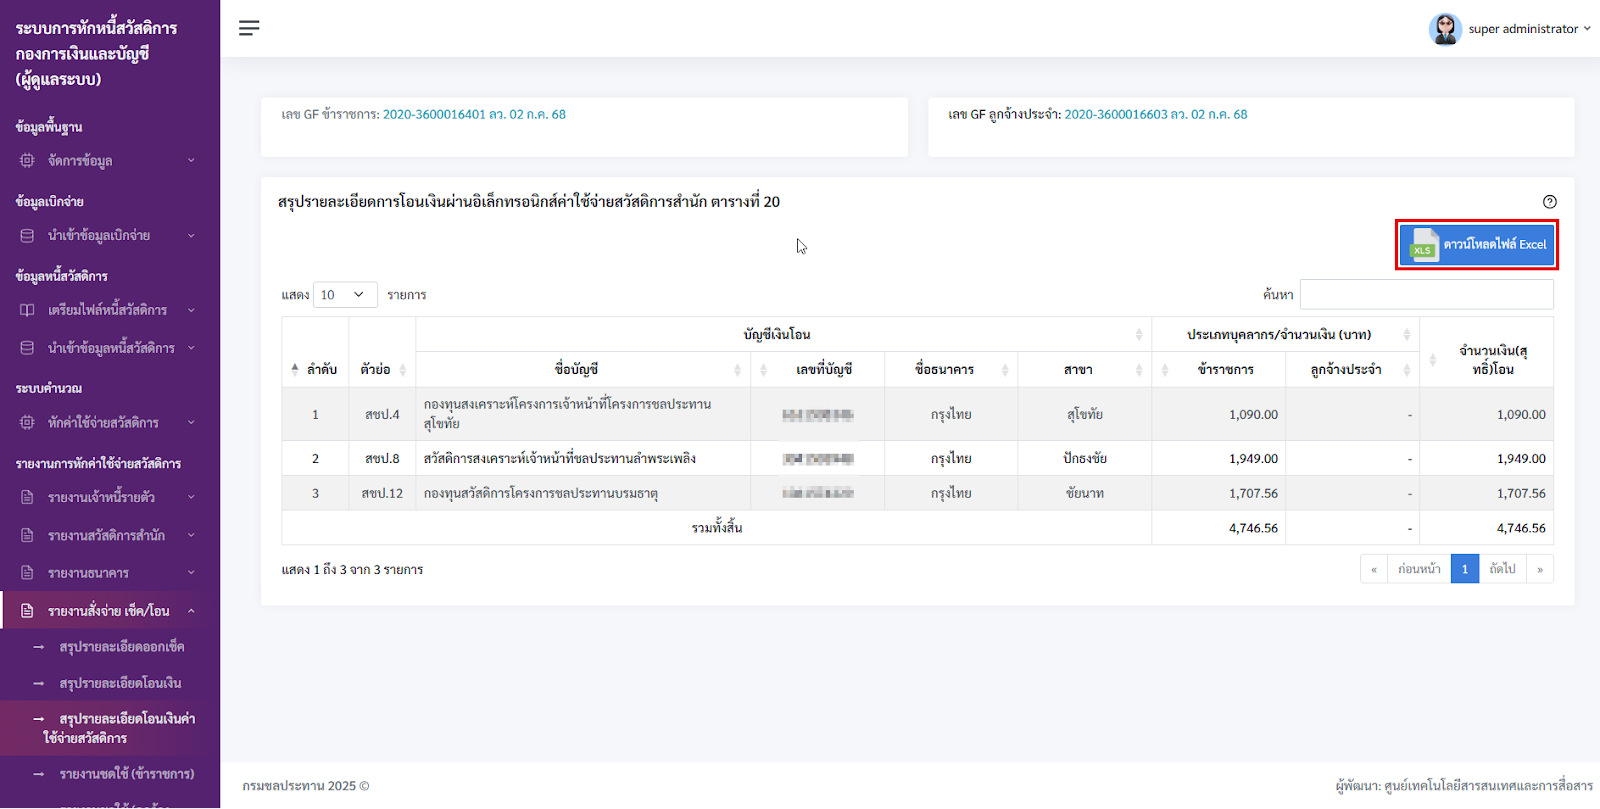The width and height of the screenshot is (1600, 809).
Task: Expand the รายงานเจ้าหนี้รายตัว menu
Action: coord(110,497)
